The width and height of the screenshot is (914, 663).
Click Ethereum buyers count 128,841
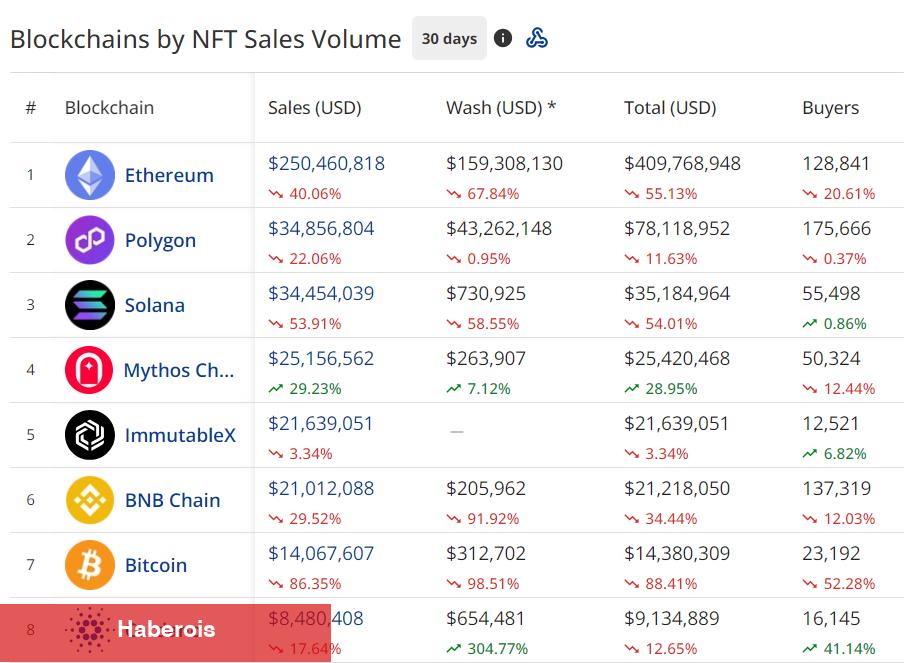[x=836, y=163]
